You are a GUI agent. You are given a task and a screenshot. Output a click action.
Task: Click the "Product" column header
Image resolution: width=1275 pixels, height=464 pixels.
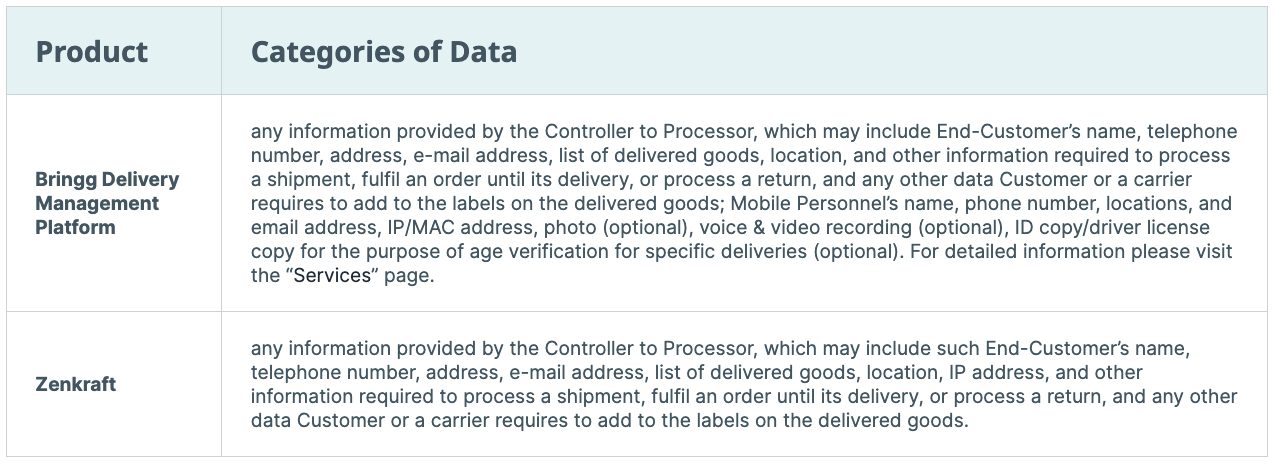coord(92,52)
